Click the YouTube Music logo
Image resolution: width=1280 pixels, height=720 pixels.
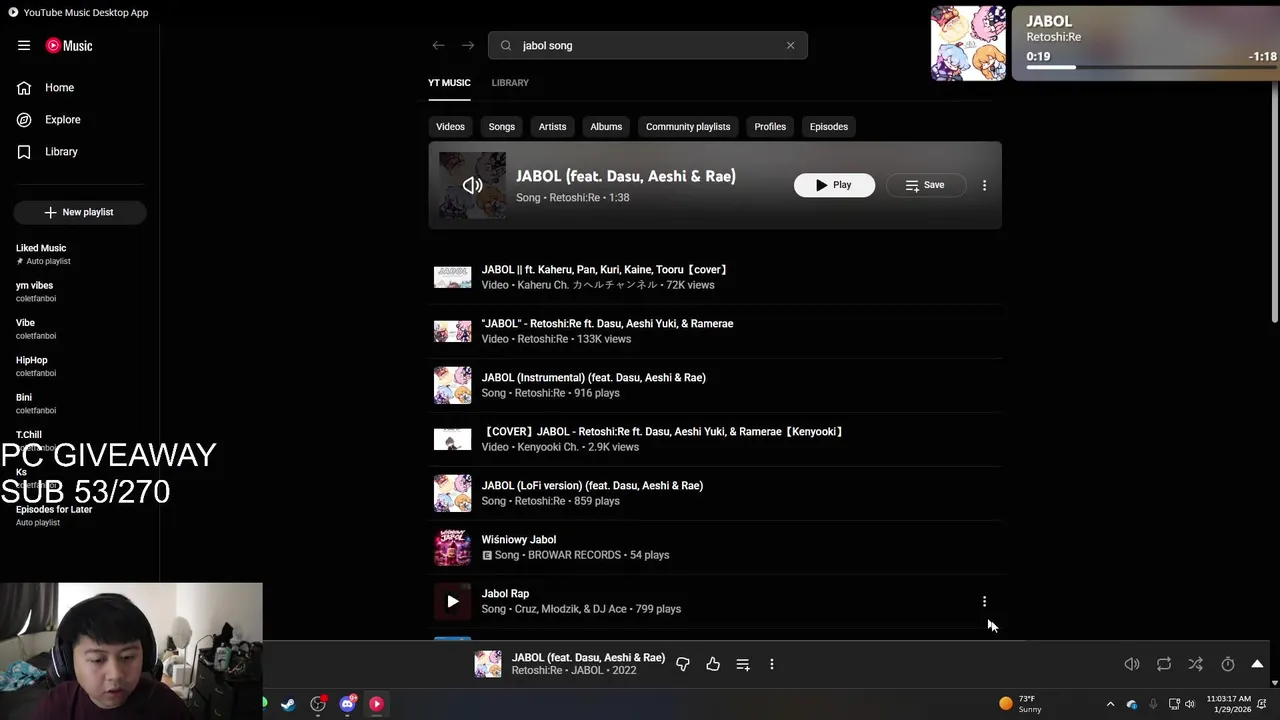[x=69, y=45]
